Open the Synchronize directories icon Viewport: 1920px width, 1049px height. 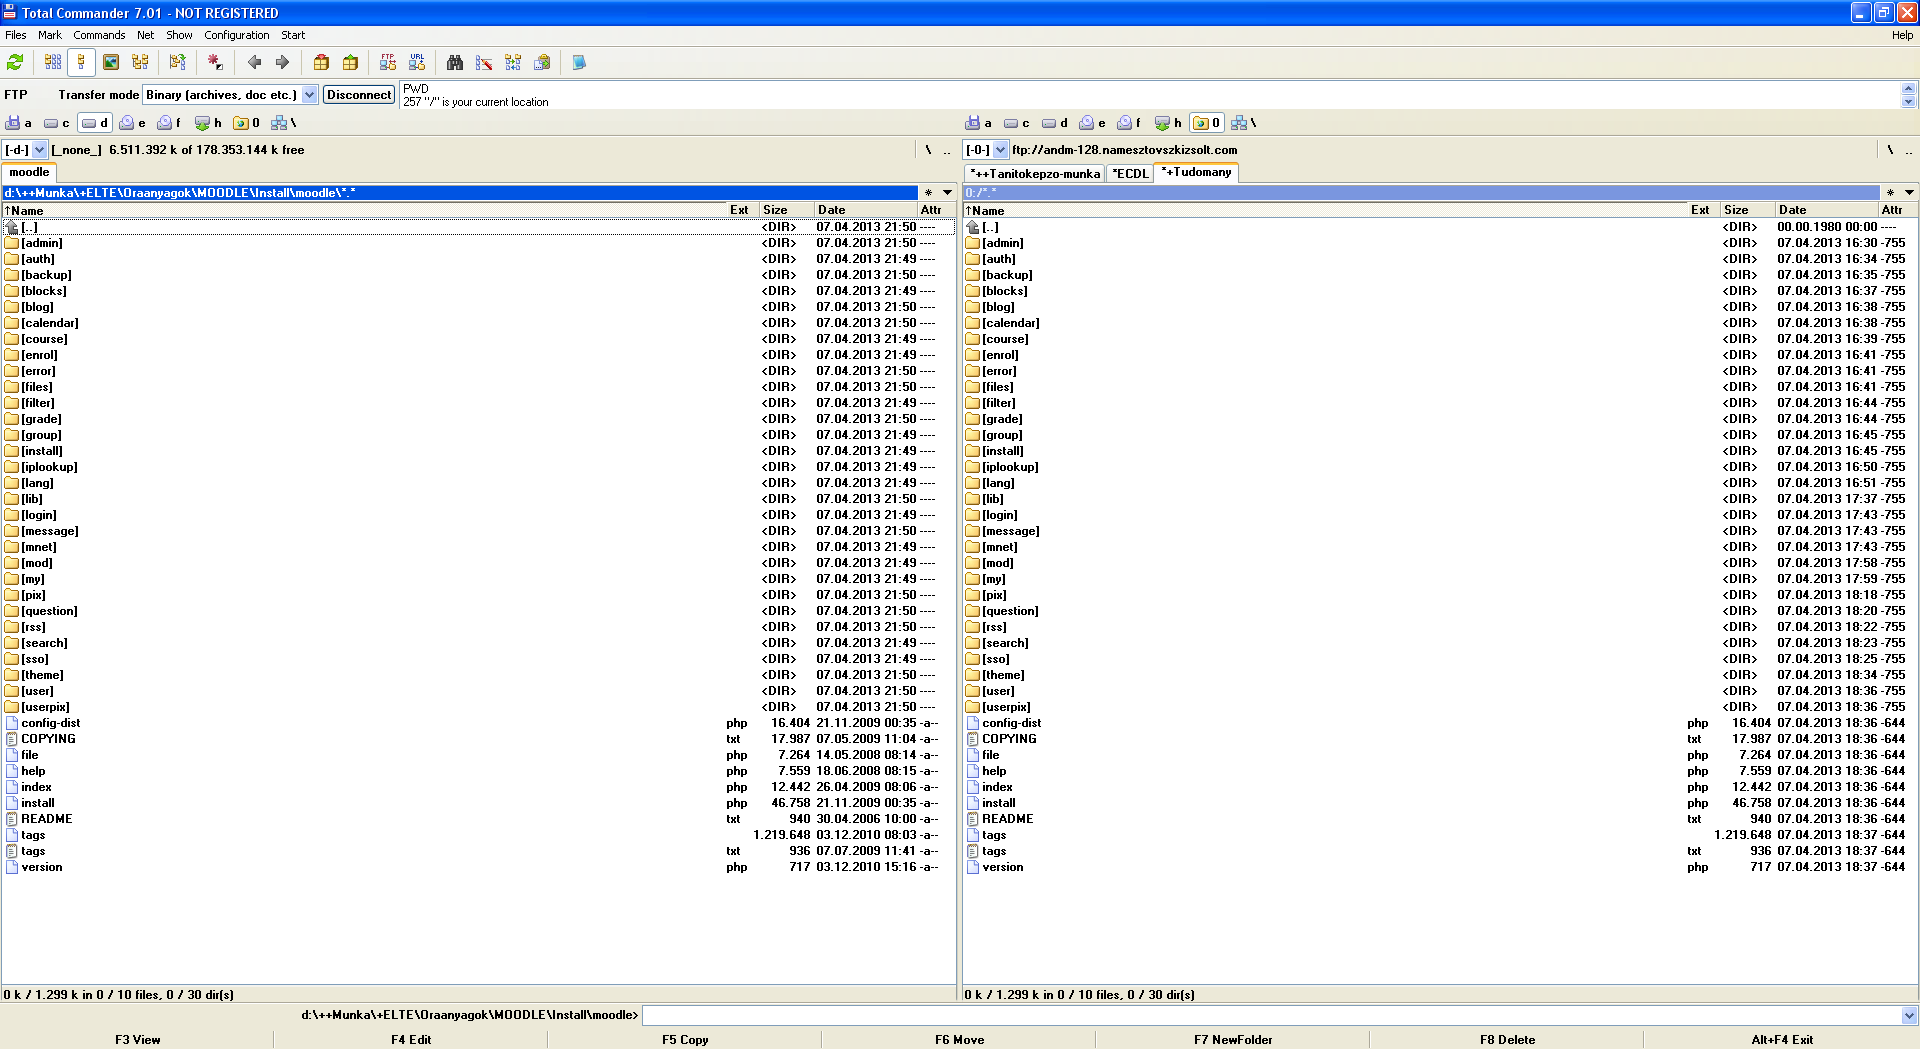513,62
